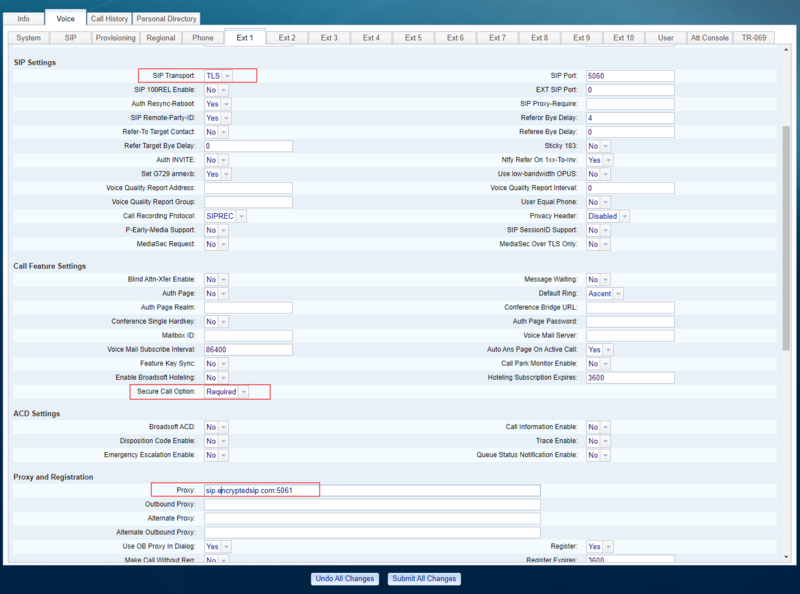Open MediaSec Over TLS Only dropdown
Screen dimensions: 800x594
point(598,244)
